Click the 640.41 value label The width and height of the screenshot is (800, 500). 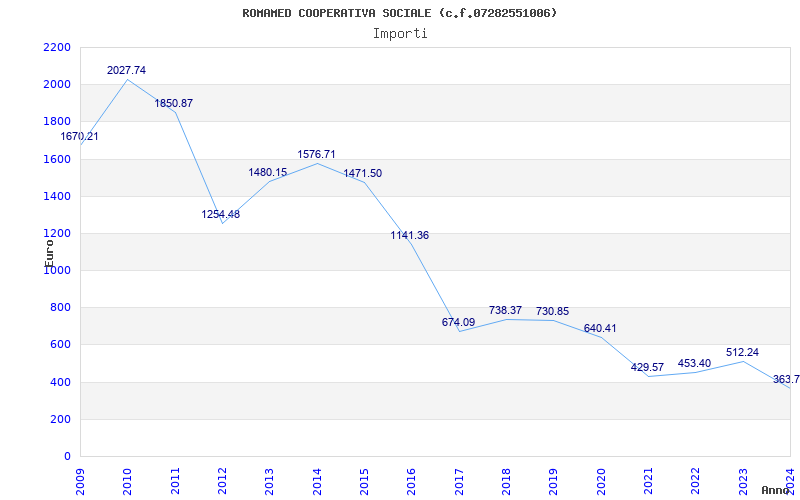pyautogui.click(x=600, y=328)
